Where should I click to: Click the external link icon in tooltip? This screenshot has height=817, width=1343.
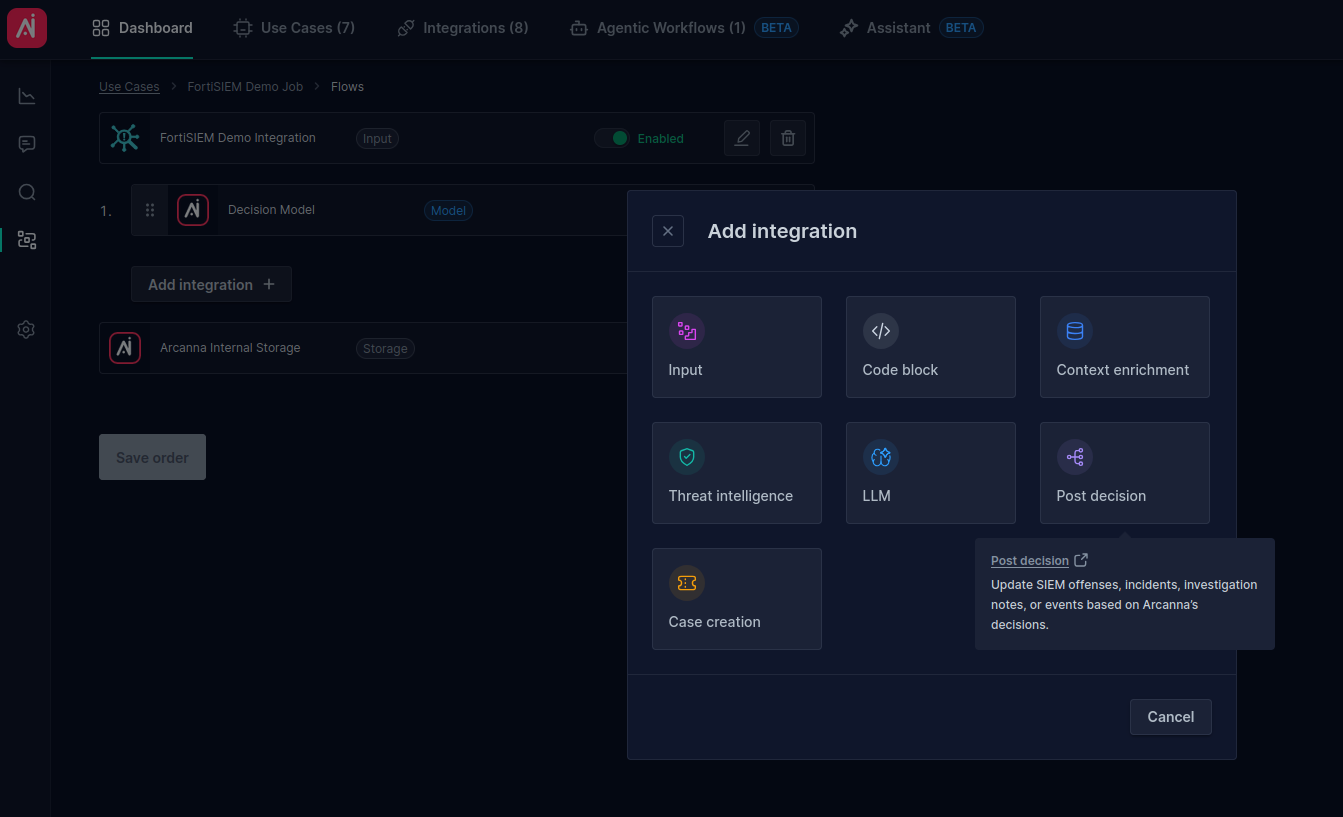[x=1081, y=560]
